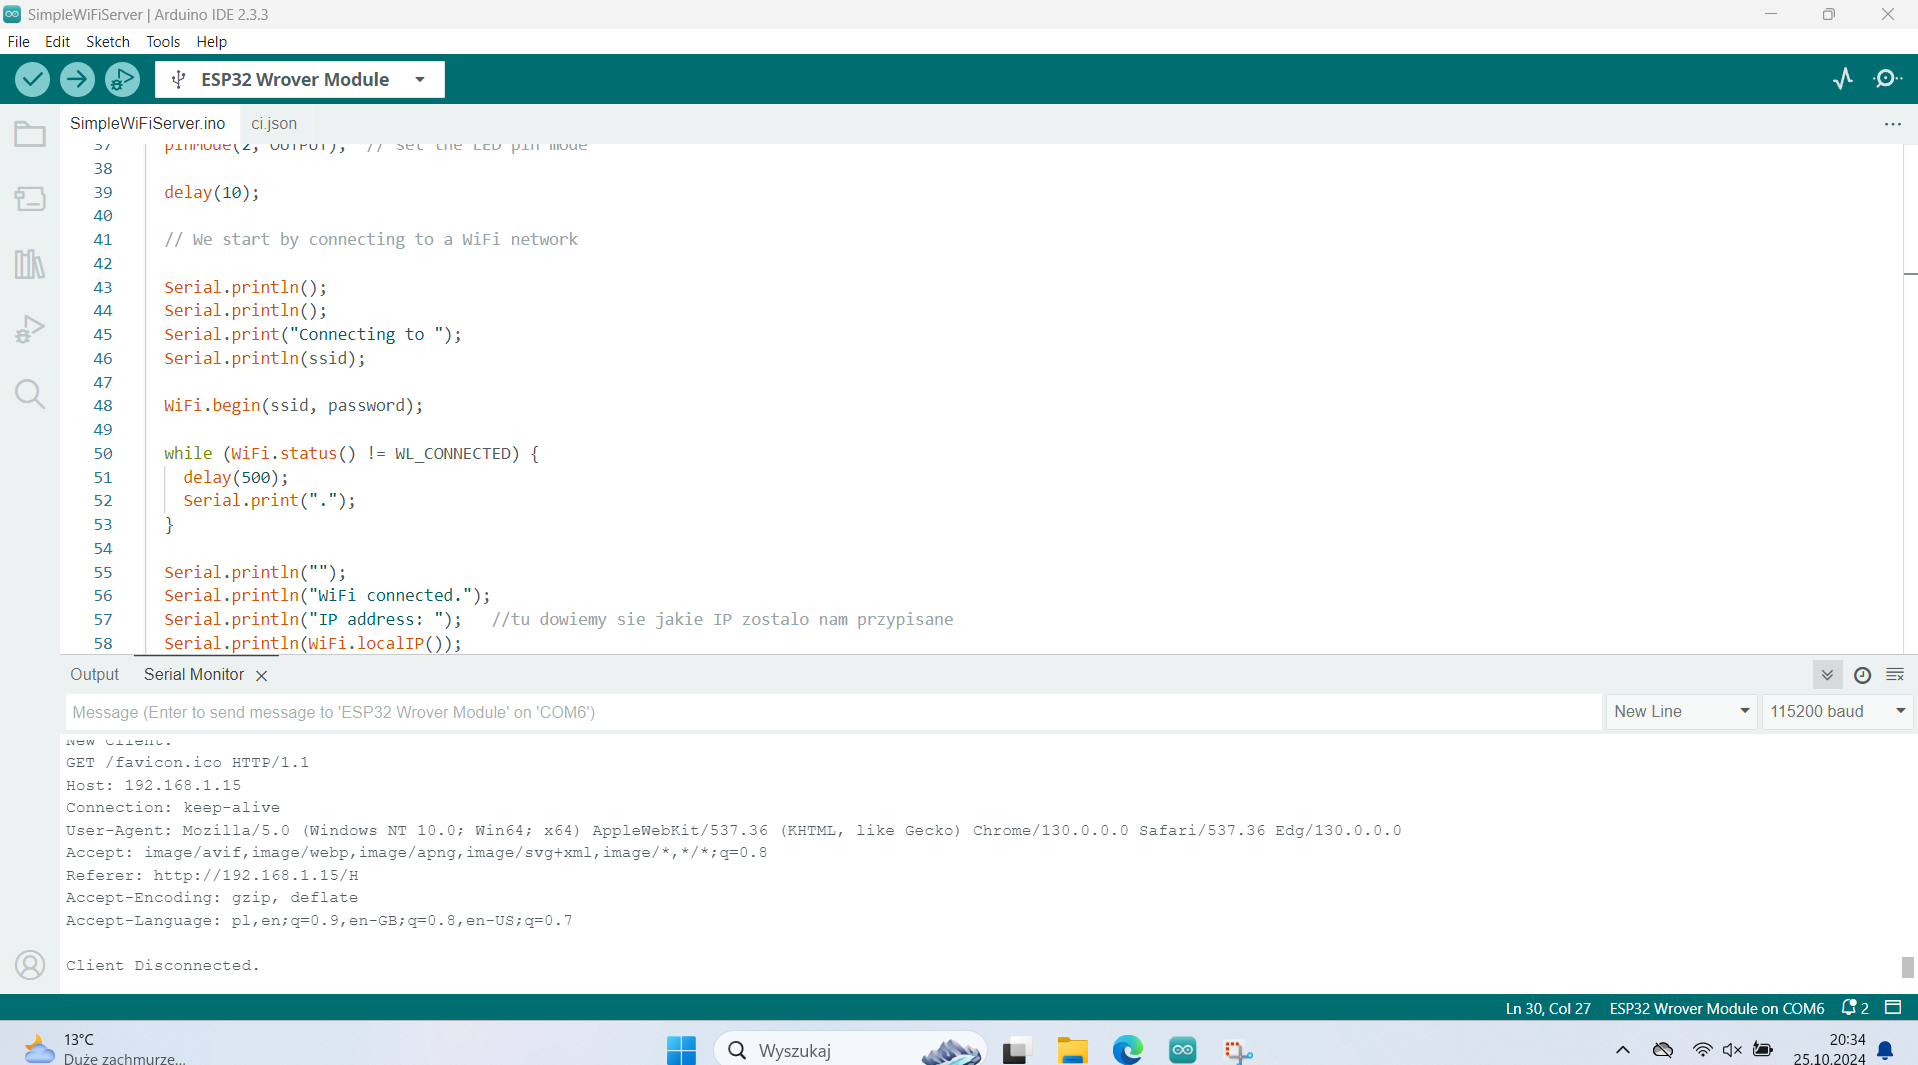Viewport: 1918px width, 1065px height.
Task: Click the 'Referer: http://192.168.1.15/H' line
Action: tap(212, 876)
